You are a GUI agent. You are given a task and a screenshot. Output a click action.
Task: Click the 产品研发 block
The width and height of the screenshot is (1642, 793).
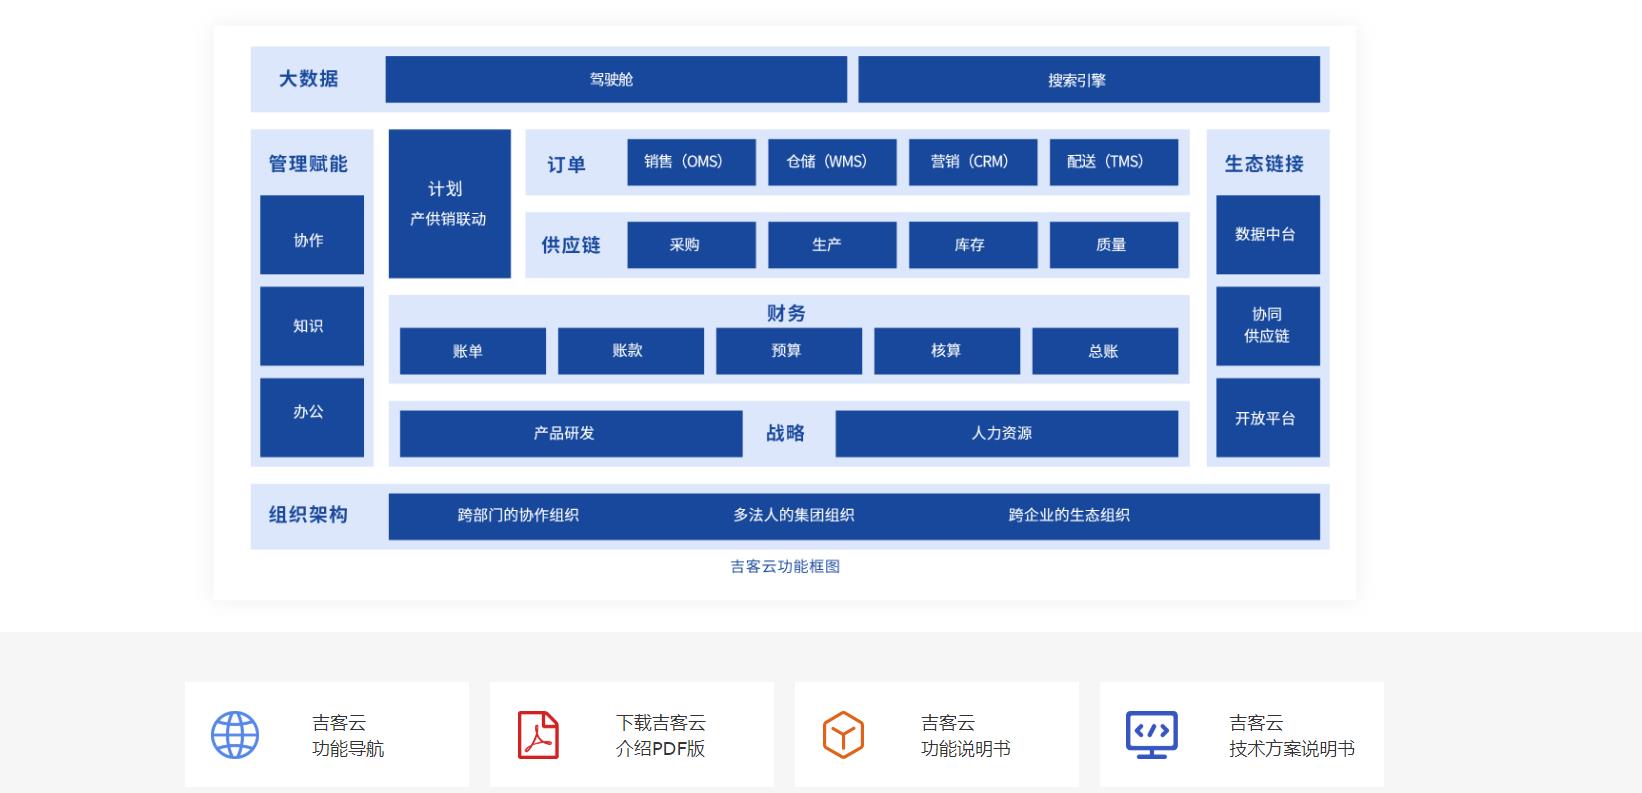tap(571, 434)
